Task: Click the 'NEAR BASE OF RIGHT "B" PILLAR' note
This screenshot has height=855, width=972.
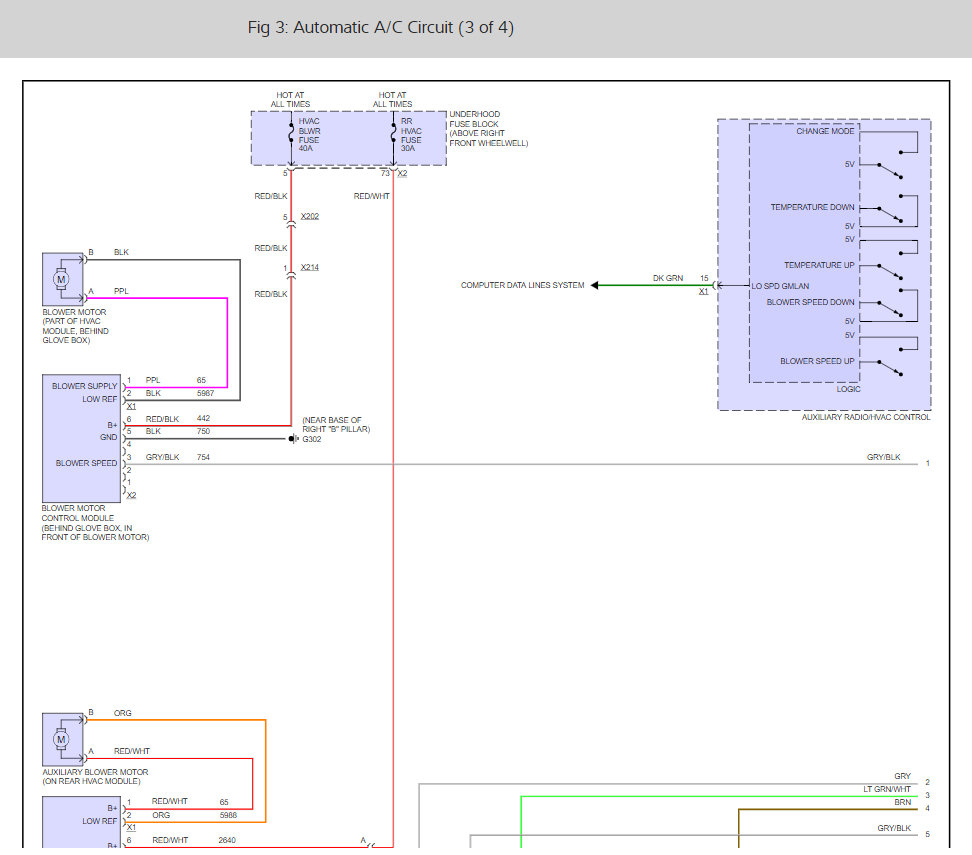Action: pos(336,425)
